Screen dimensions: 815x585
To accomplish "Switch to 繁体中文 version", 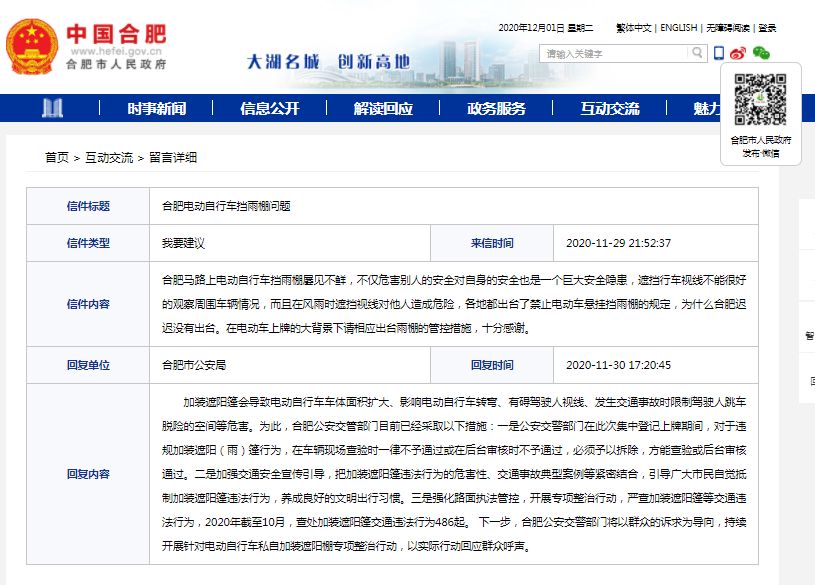I will 634,28.
